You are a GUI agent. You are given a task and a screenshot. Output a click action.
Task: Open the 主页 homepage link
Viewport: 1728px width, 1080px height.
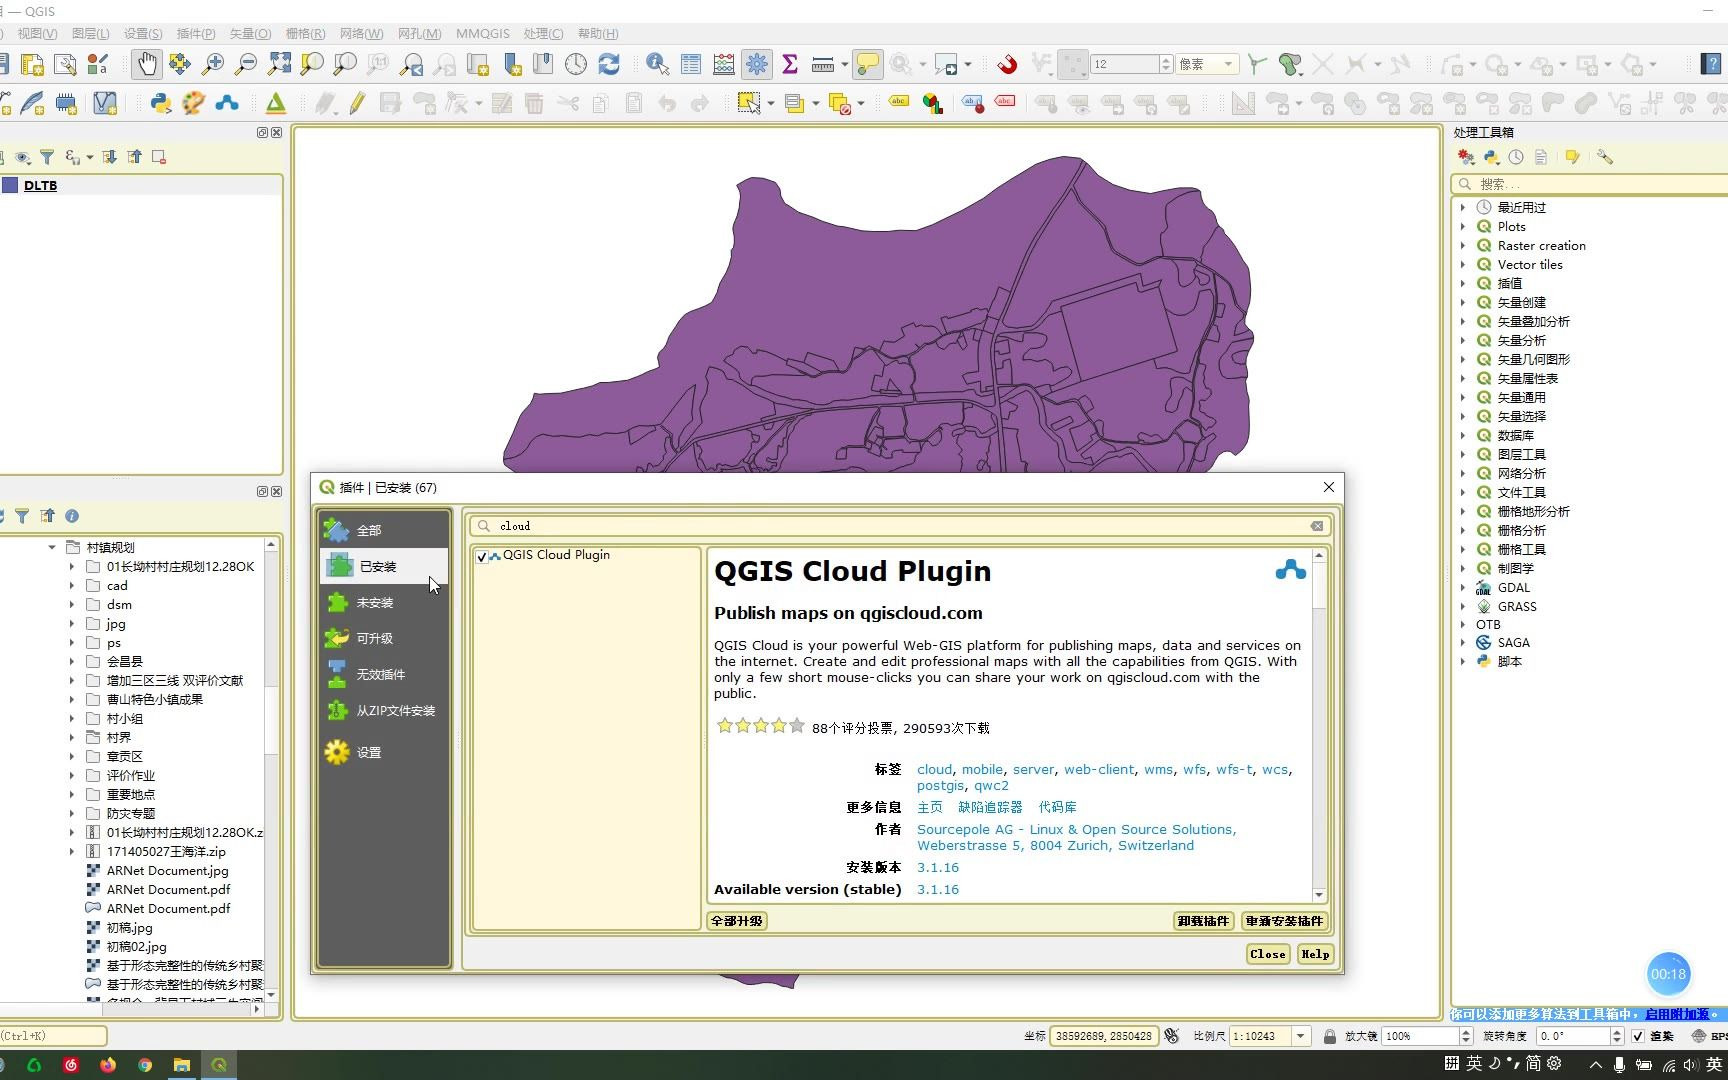[x=930, y=807]
